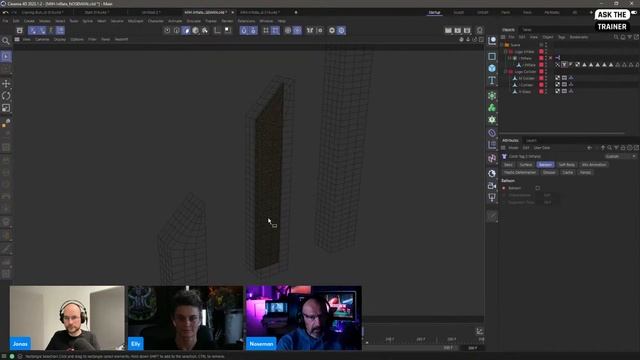
Task: Click the Light object icon
Action: pyautogui.click(x=492, y=198)
